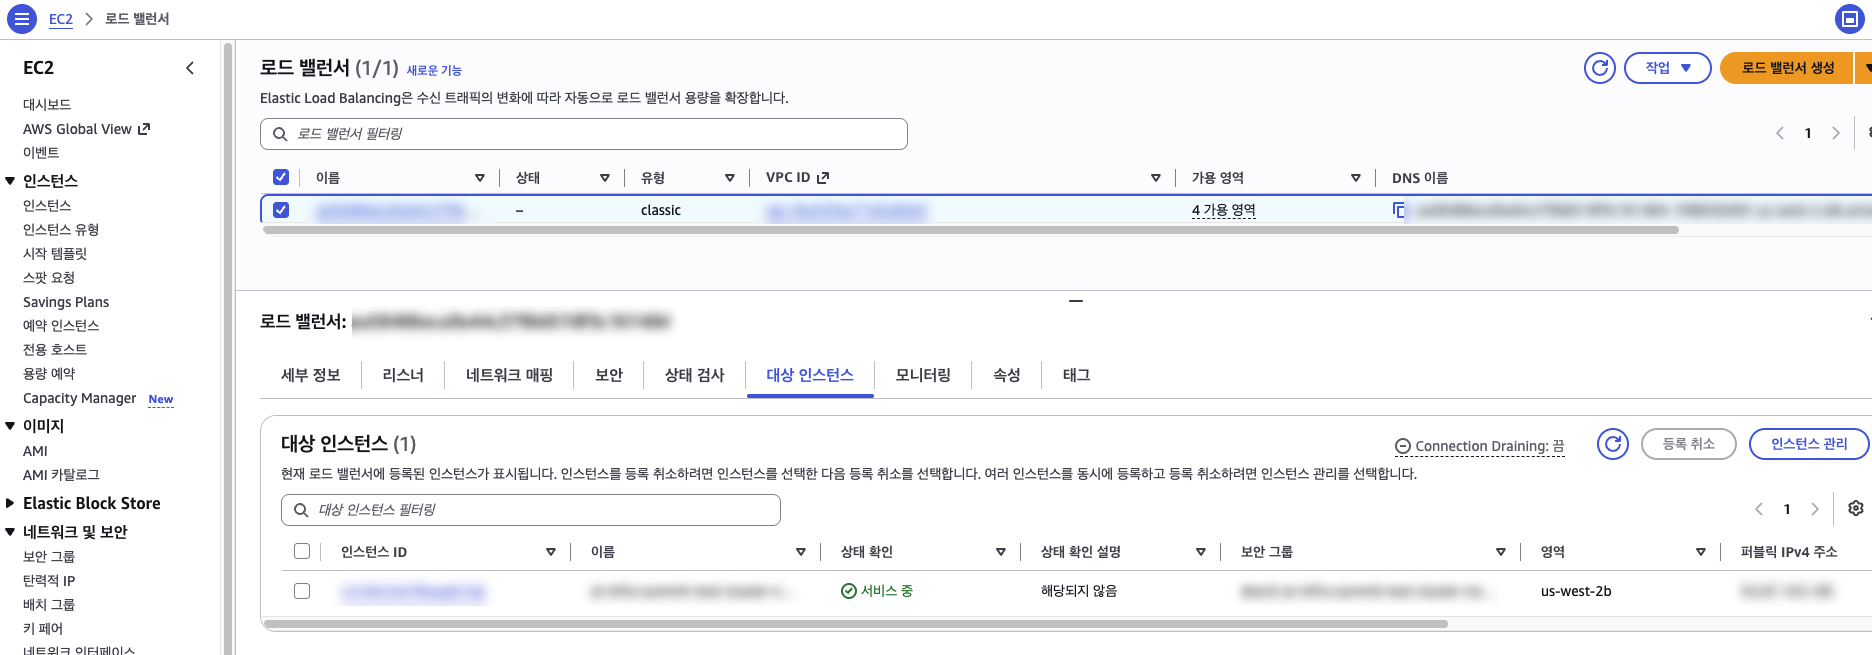The height and width of the screenshot is (655, 1872).
Task: Open Savings Plans in sidebar
Action: click(x=66, y=302)
